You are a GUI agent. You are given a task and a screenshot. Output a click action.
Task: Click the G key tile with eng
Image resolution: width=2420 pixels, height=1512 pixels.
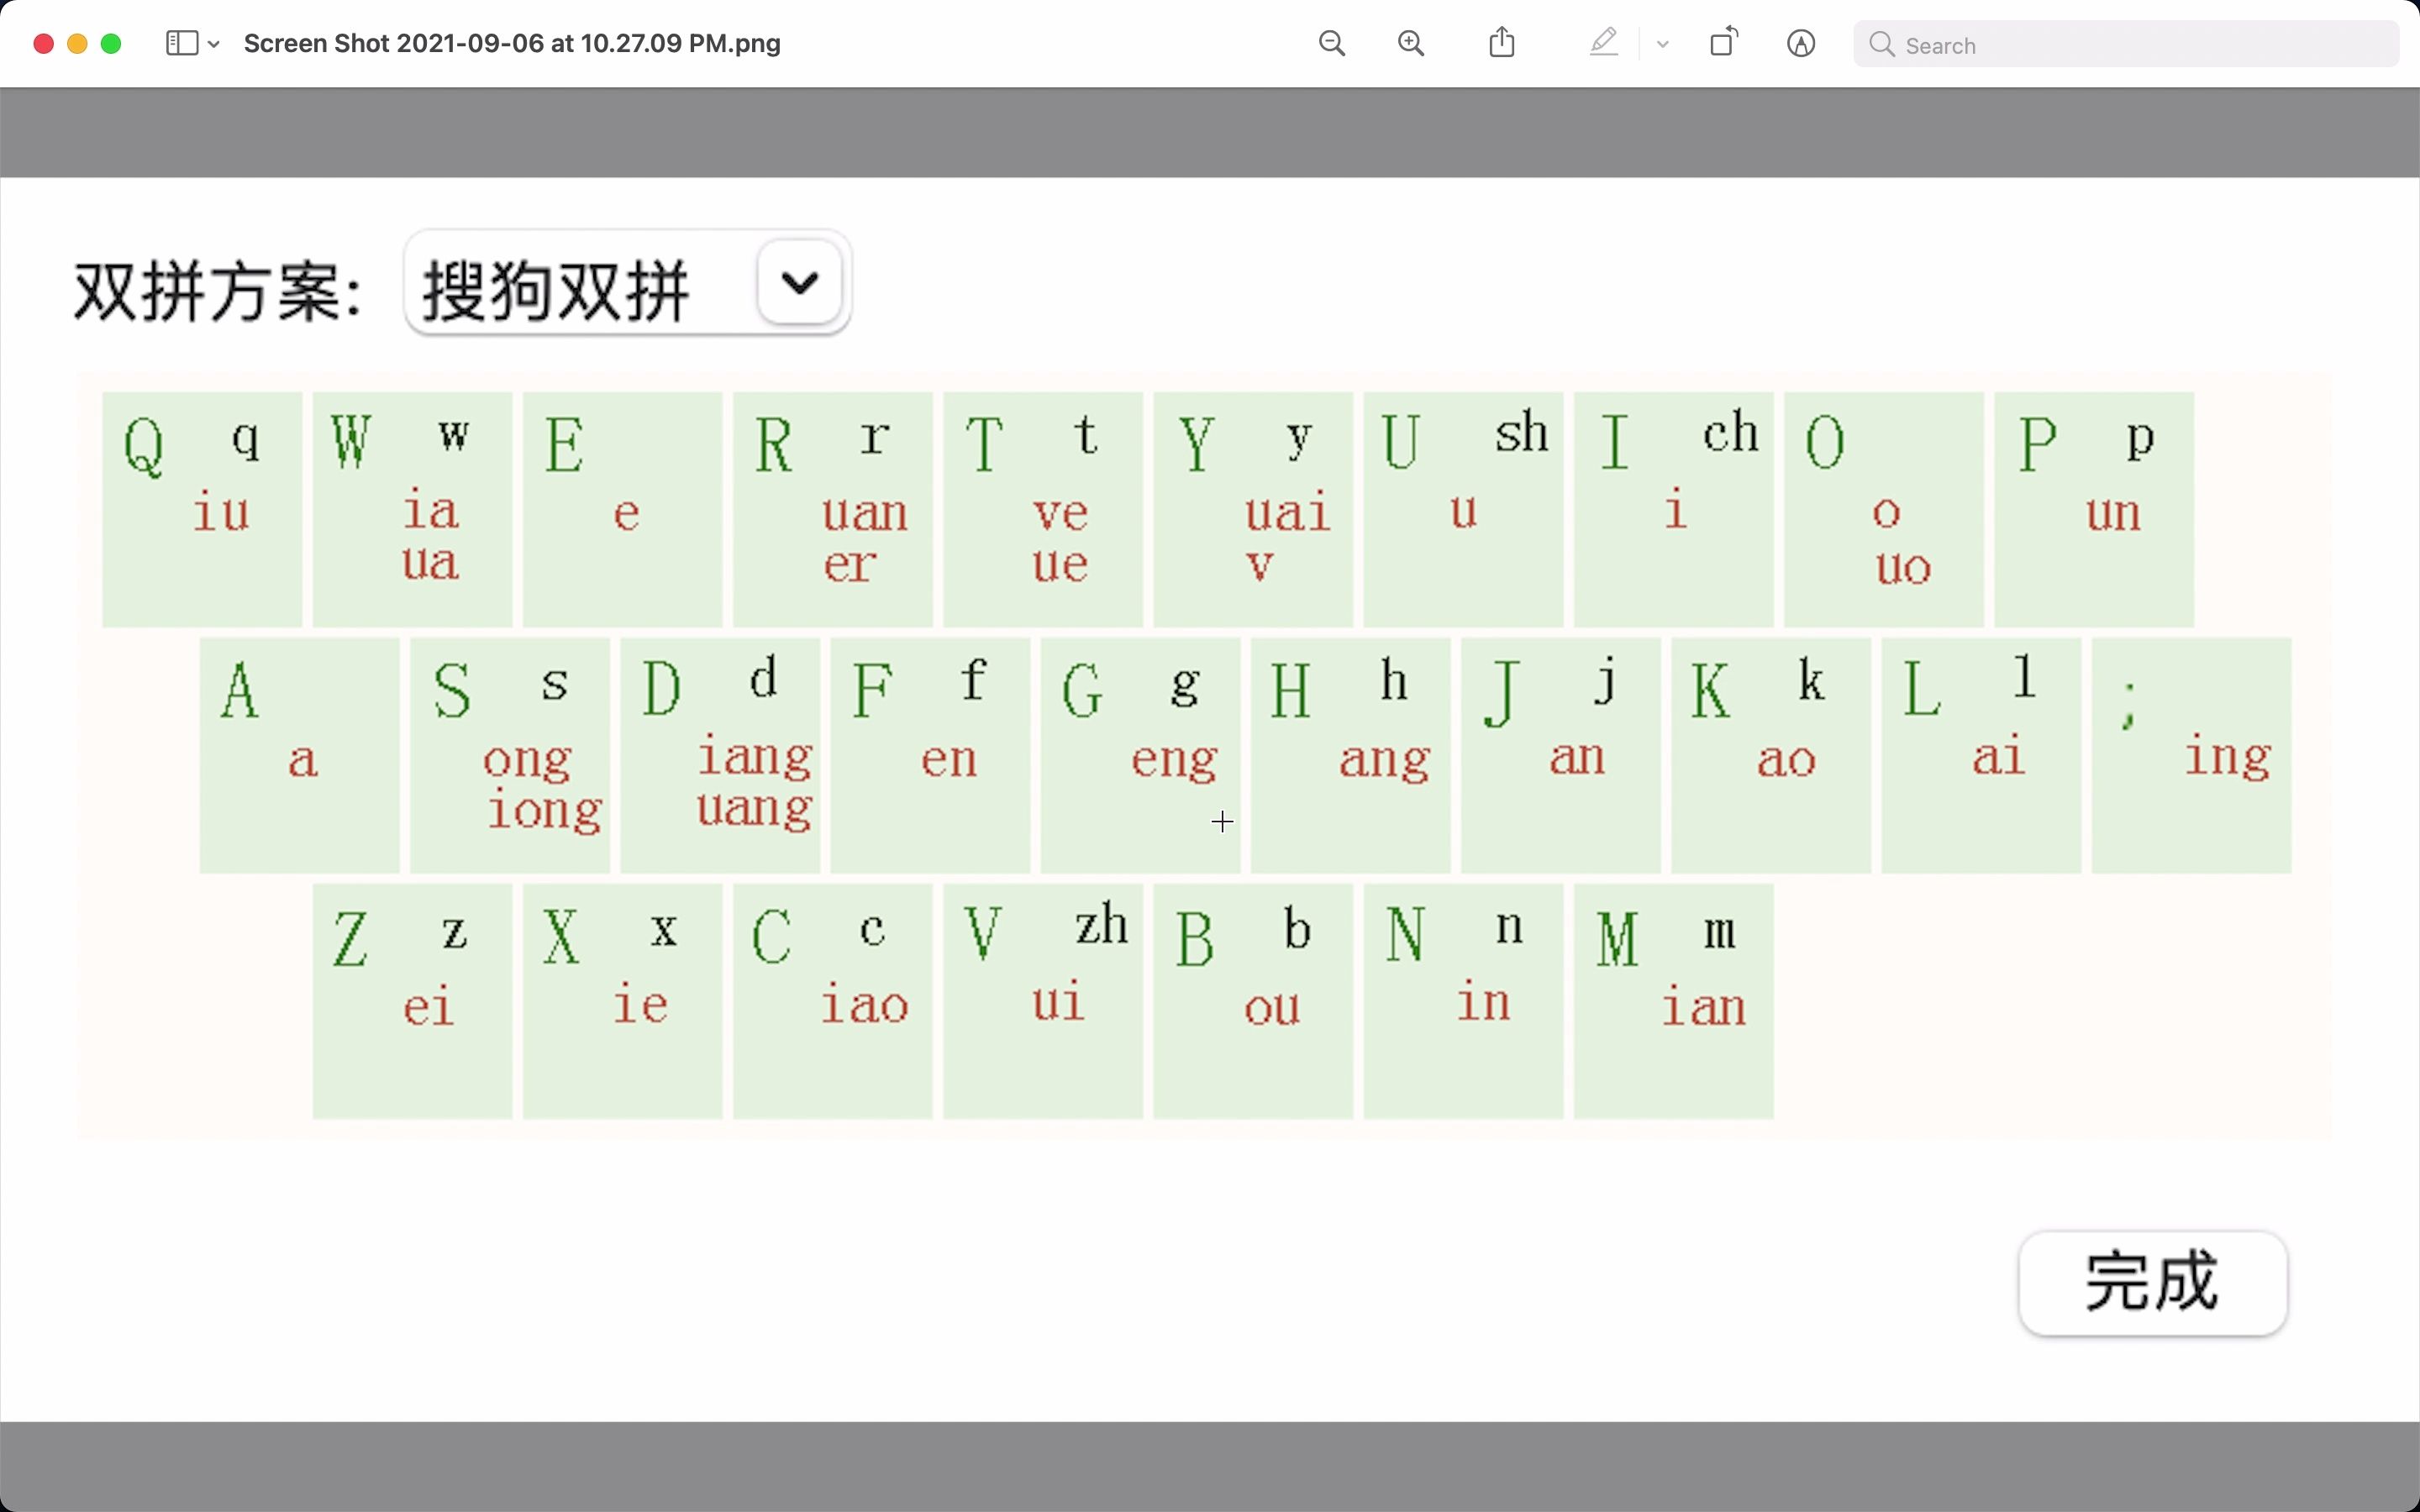1141,756
